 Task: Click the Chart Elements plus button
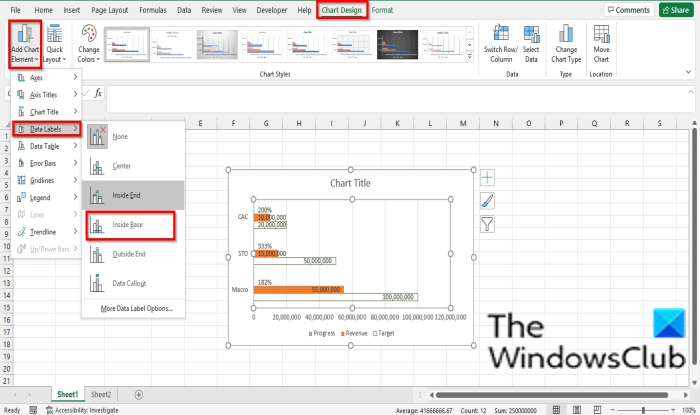pyautogui.click(x=487, y=178)
